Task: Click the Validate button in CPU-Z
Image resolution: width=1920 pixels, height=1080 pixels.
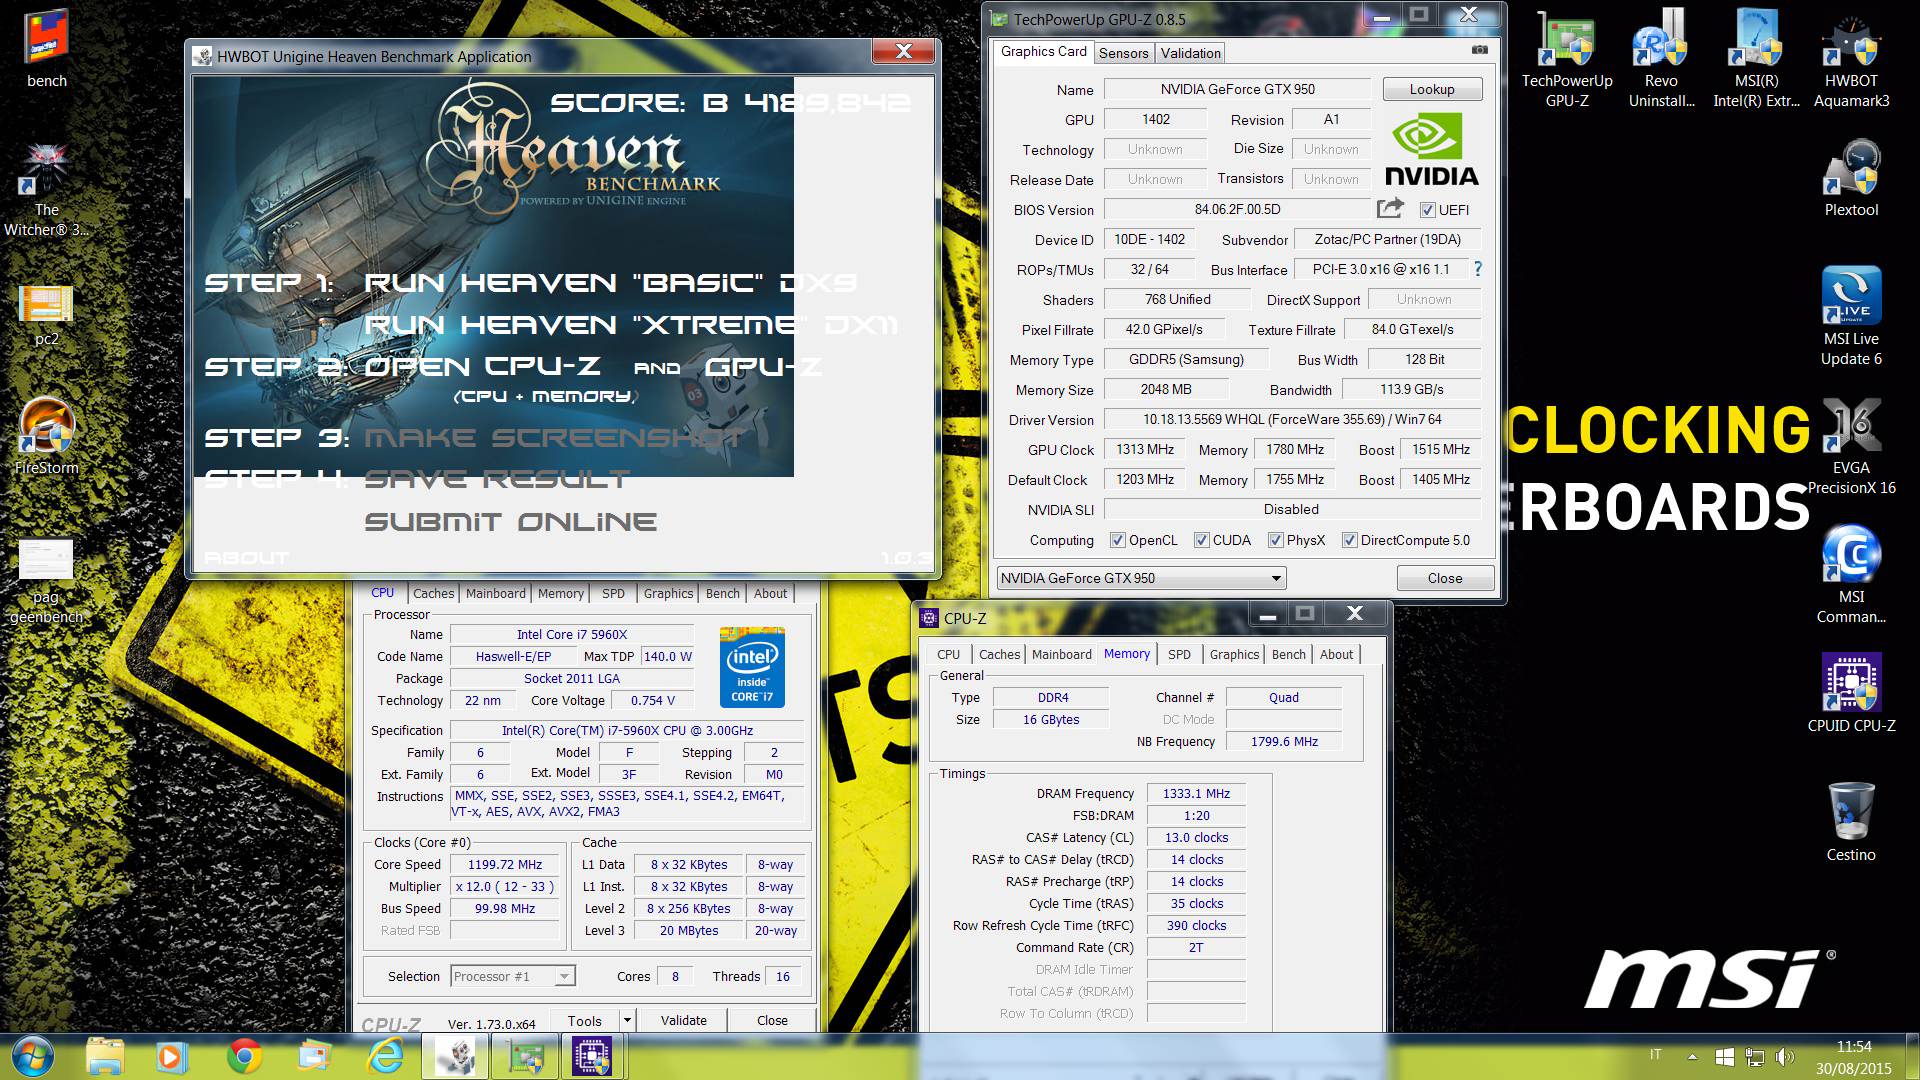Action: tap(683, 1020)
